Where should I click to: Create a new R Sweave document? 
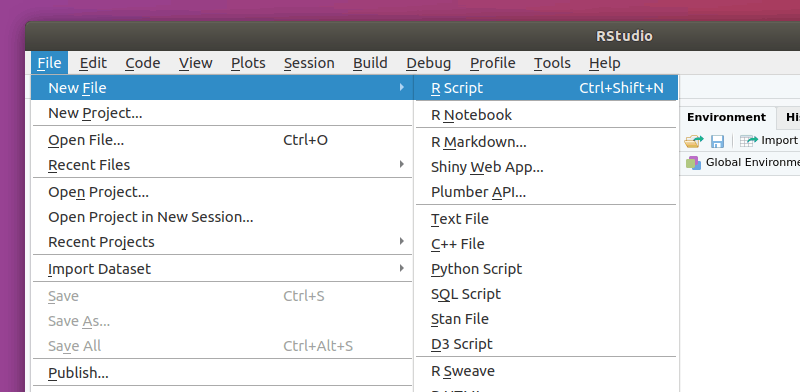coord(546,371)
